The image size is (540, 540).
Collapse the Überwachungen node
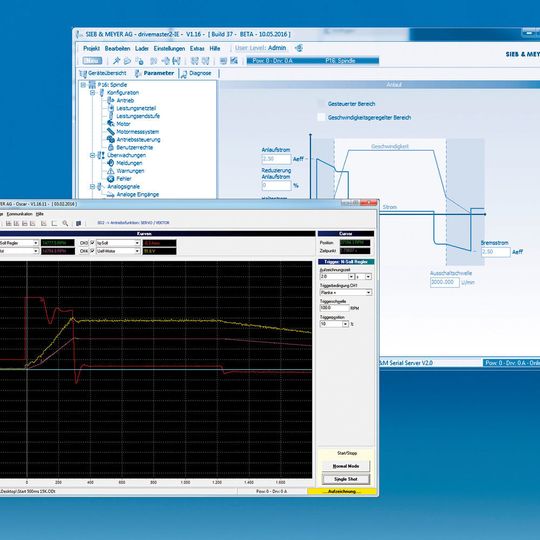pyautogui.click(x=92, y=155)
